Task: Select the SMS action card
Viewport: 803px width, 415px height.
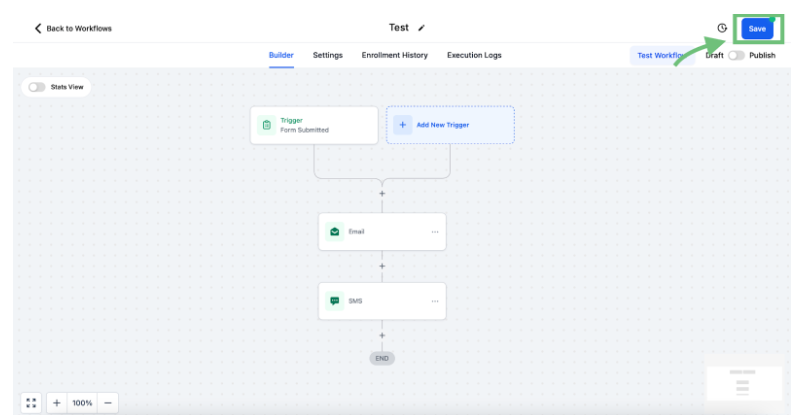Action: (382, 301)
